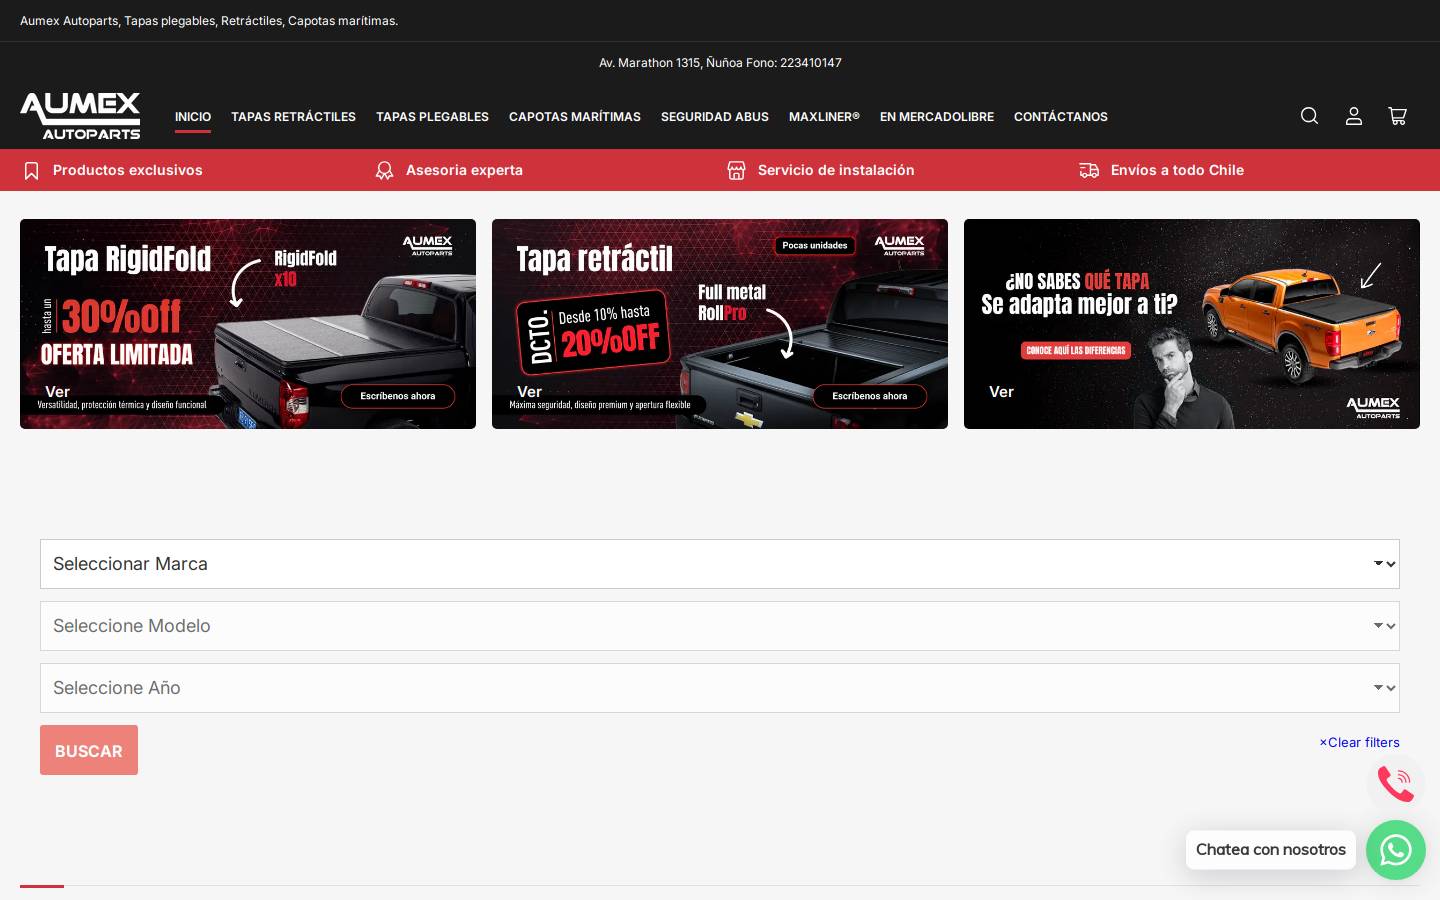Image resolution: width=1440 pixels, height=900 pixels.
Task: Click Ver on the orange pickup banner
Action: (1001, 392)
